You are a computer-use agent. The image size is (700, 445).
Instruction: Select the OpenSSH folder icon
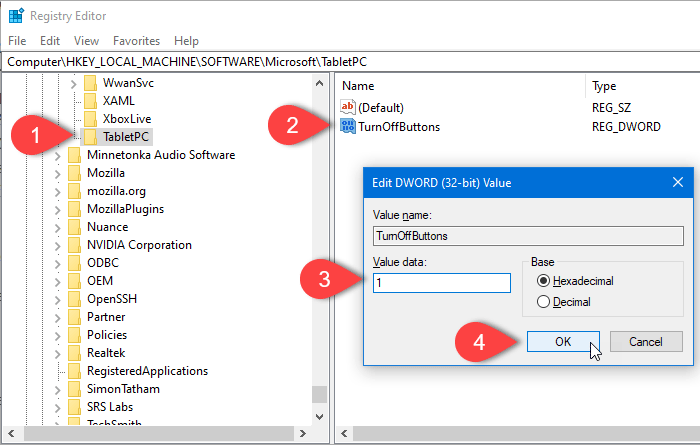[x=72, y=299]
